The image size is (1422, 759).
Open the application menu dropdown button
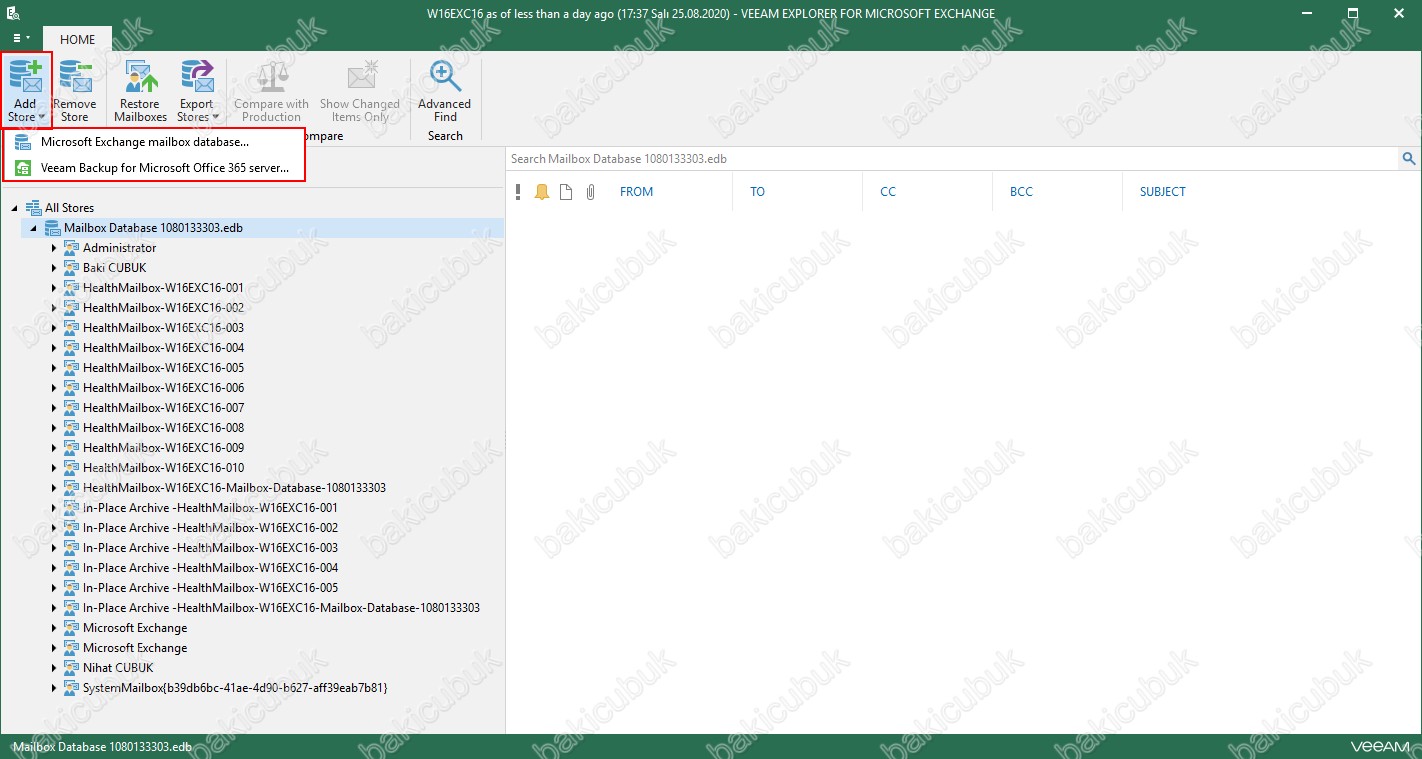pos(21,39)
